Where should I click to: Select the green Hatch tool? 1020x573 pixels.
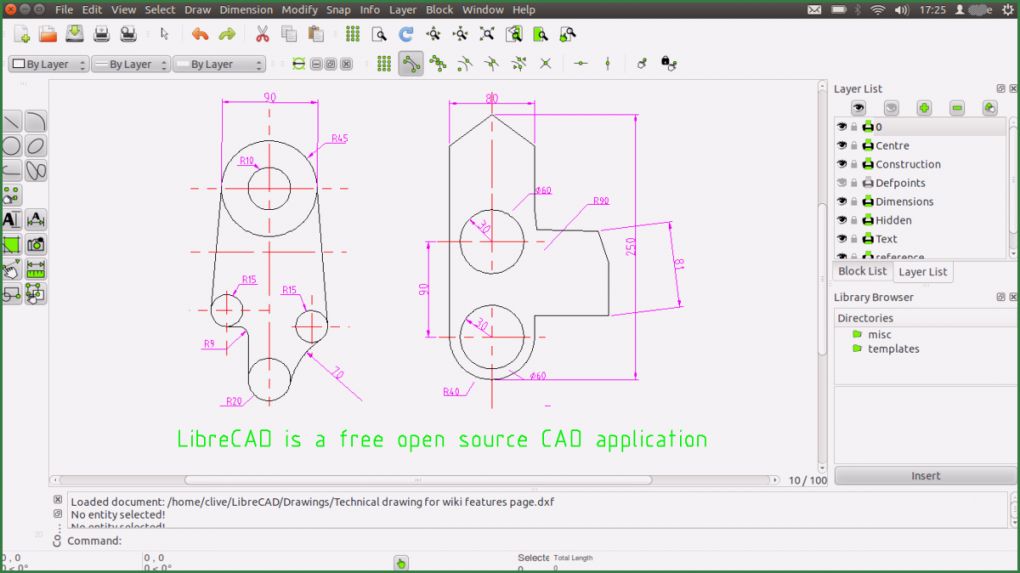click(x=12, y=245)
